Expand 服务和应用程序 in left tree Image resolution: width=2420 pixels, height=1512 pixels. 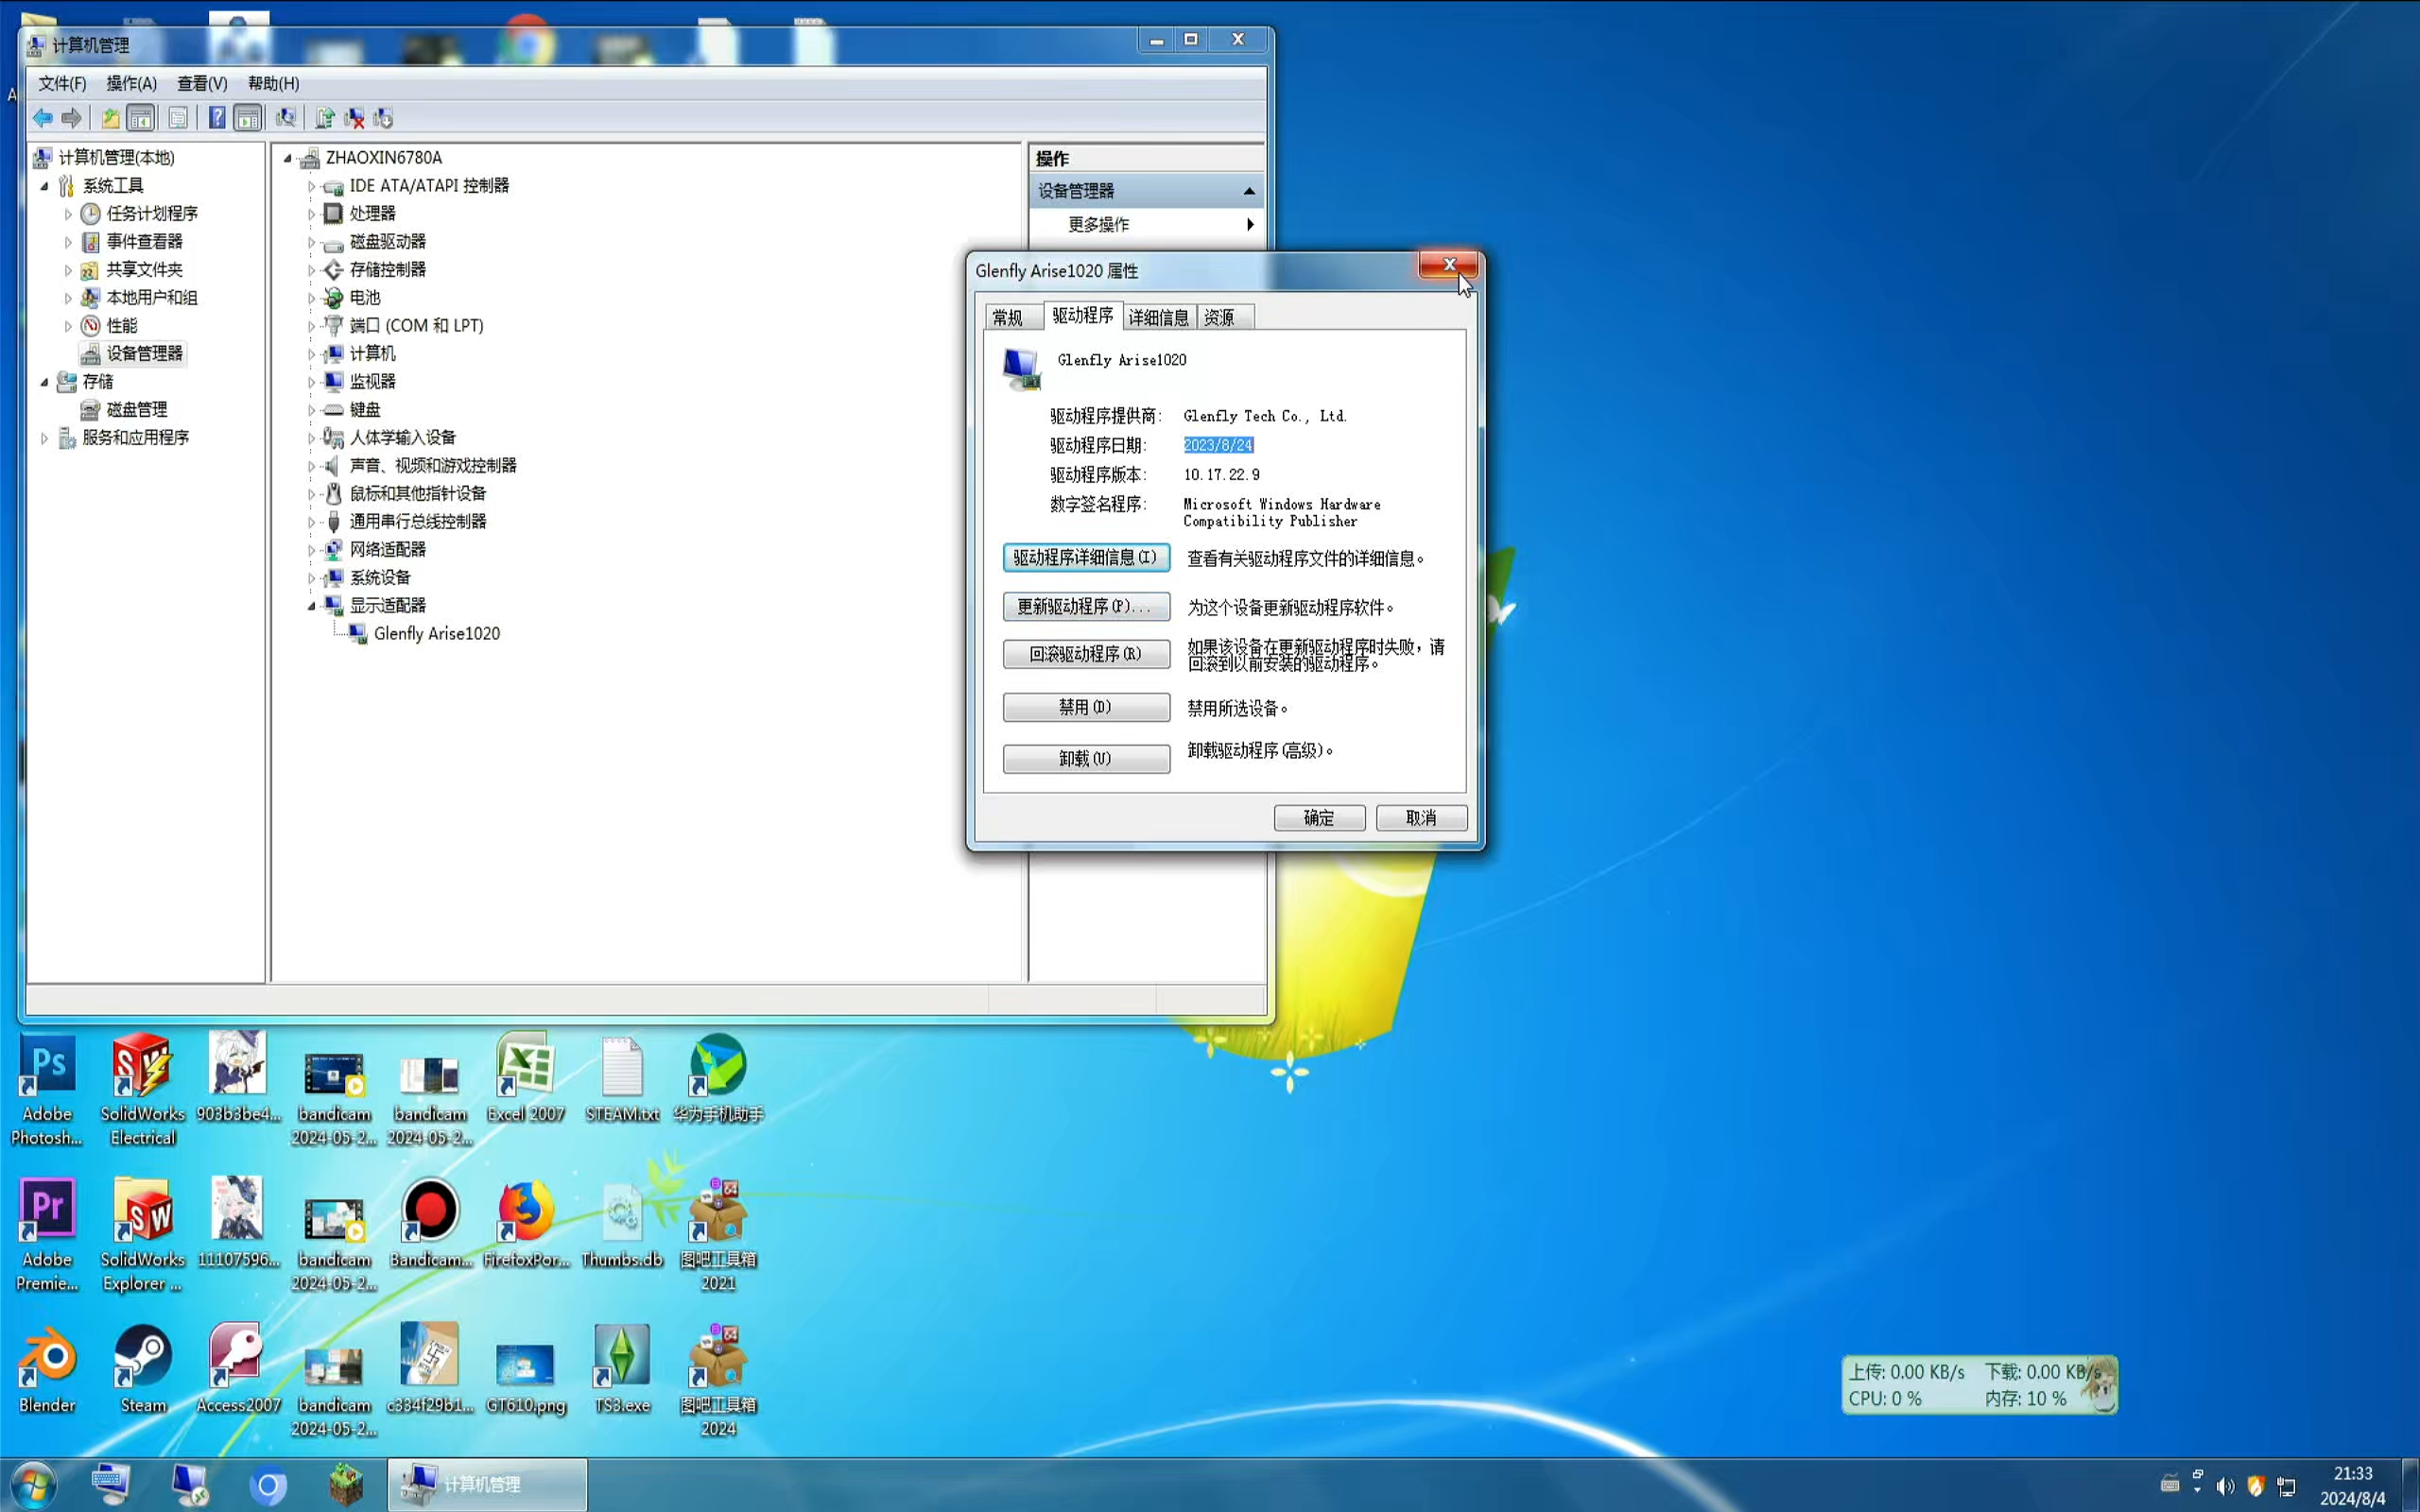pyautogui.click(x=44, y=438)
